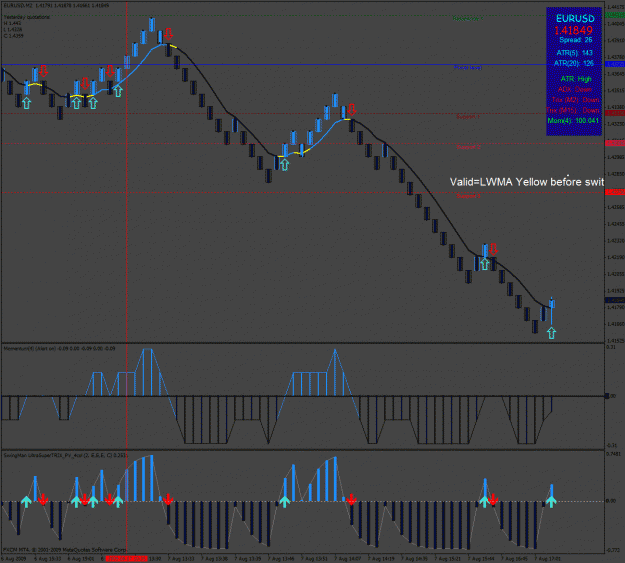Click the green resistance price tag on price axis

click(615, 15)
